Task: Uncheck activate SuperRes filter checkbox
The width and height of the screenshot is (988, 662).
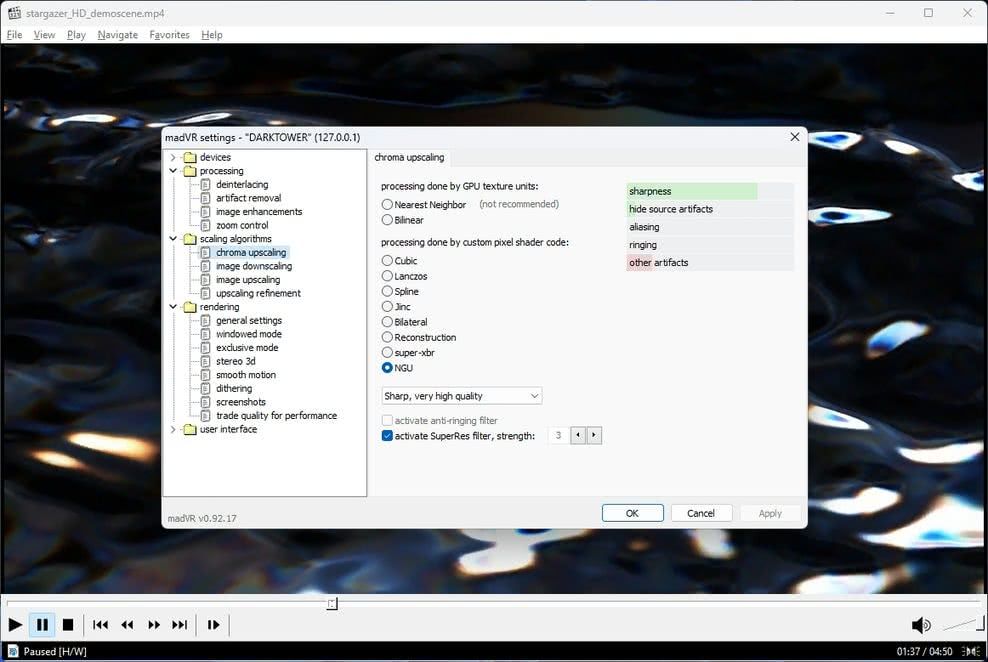Action: pyautogui.click(x=387, y=436)
